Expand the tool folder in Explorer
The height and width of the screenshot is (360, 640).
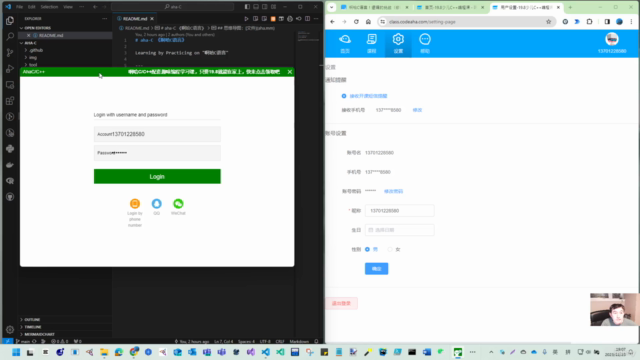[x=33, y=64]
